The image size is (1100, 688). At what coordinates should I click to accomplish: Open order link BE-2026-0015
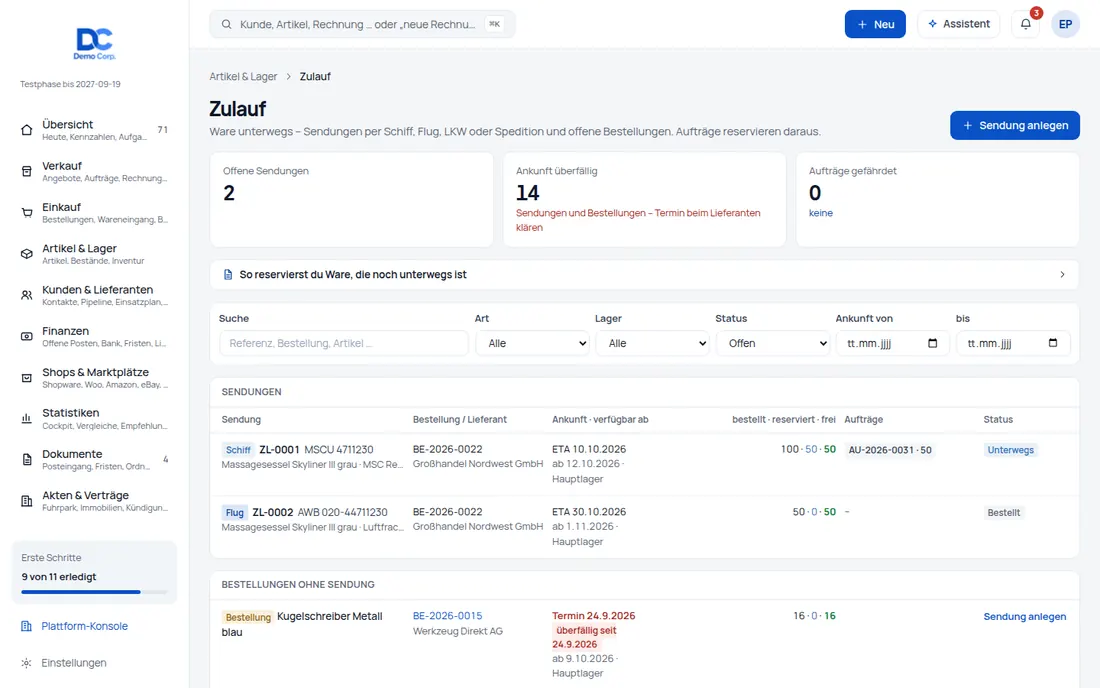click(x=448, y=616)
